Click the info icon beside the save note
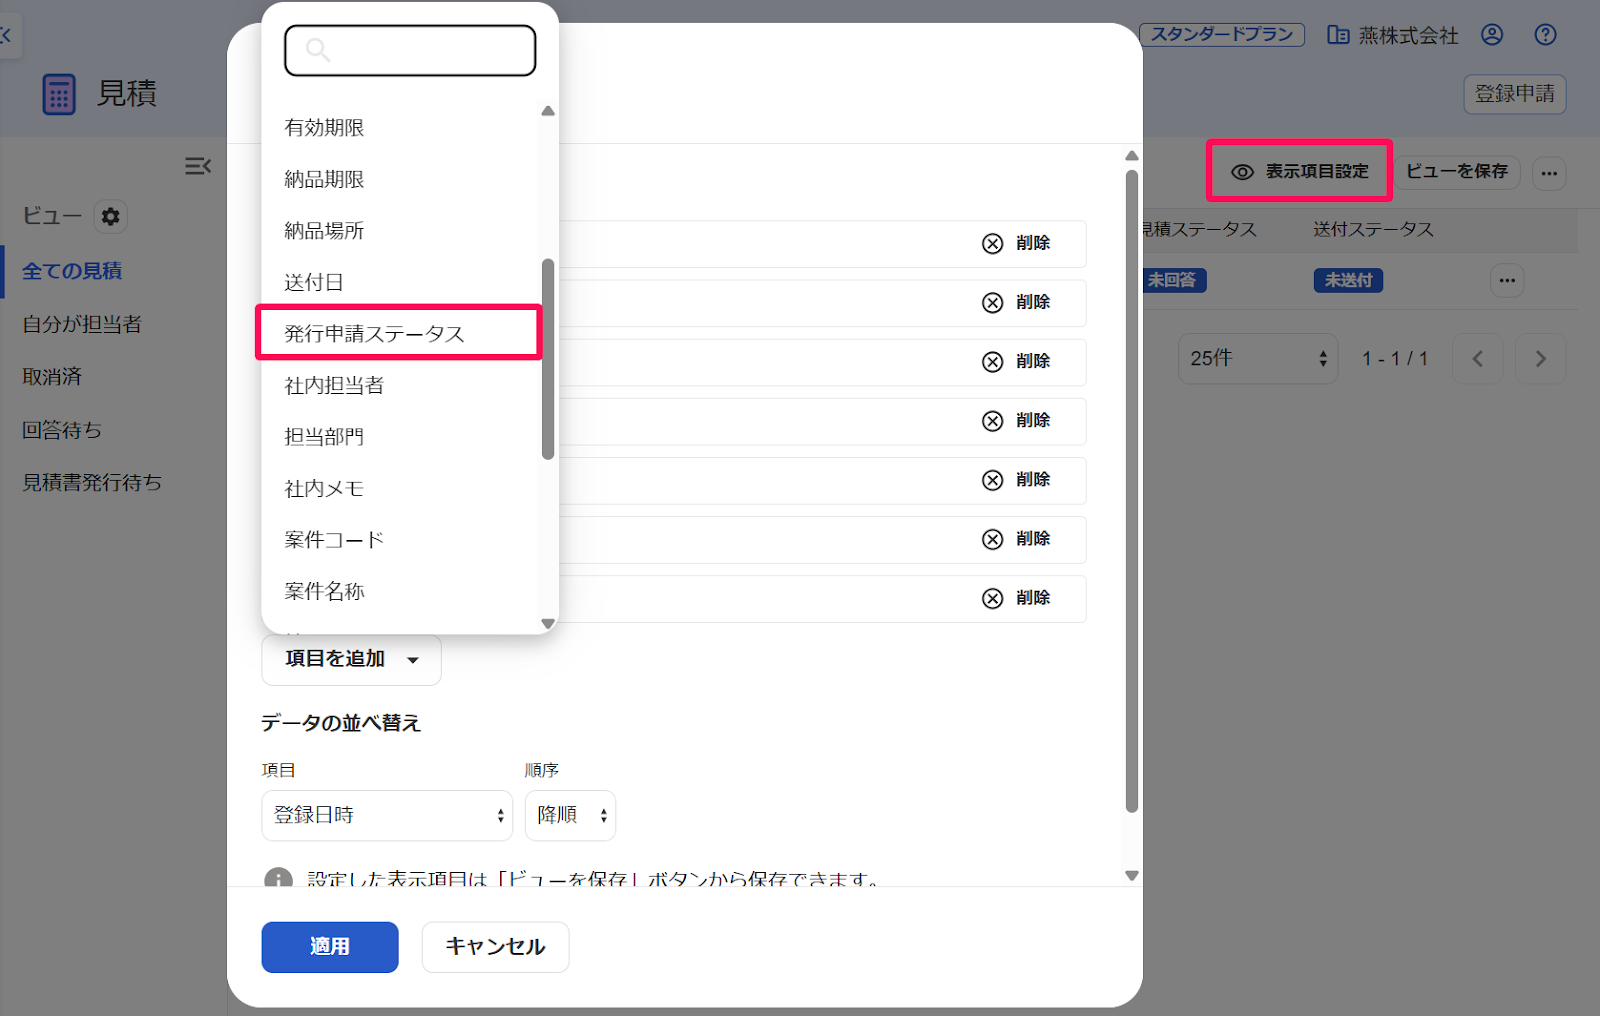 [x=278, y=878]
